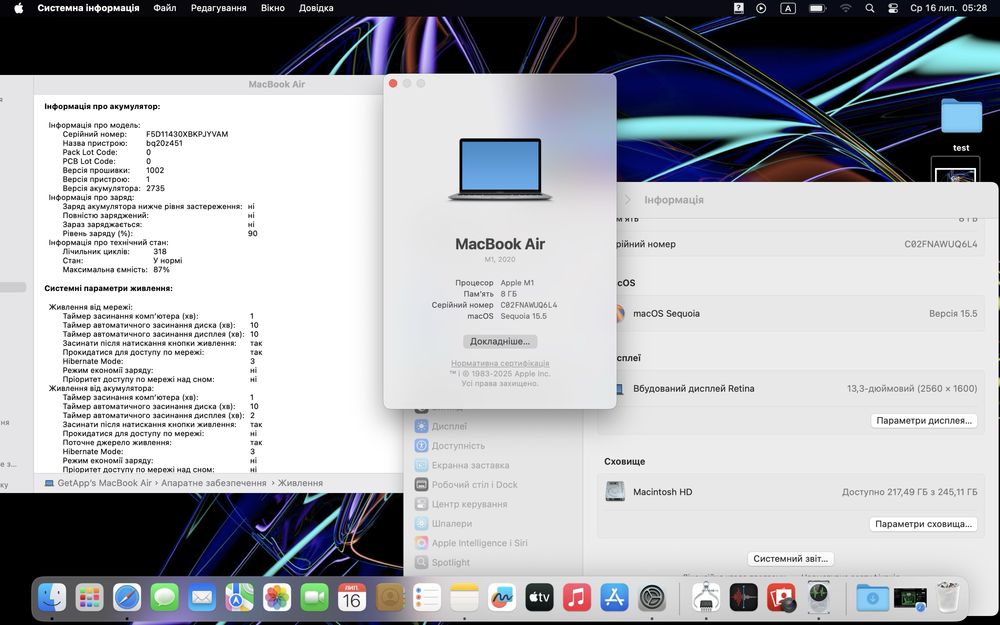Open Downloads folder in the Dock
1000x625 pixels.
point(872,598)
